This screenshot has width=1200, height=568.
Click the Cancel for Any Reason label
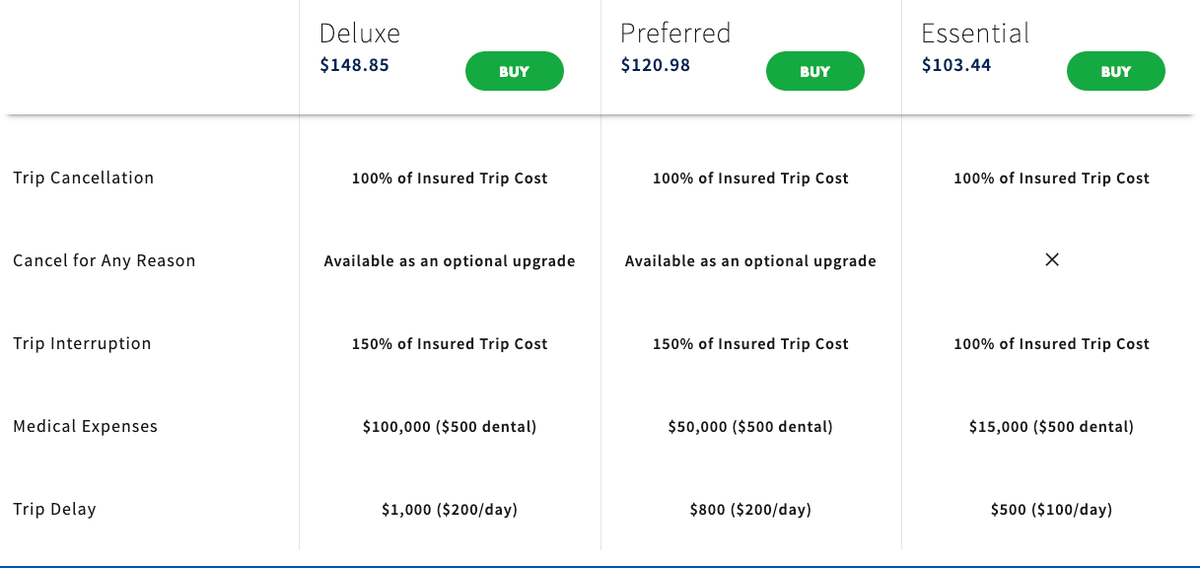104,261
